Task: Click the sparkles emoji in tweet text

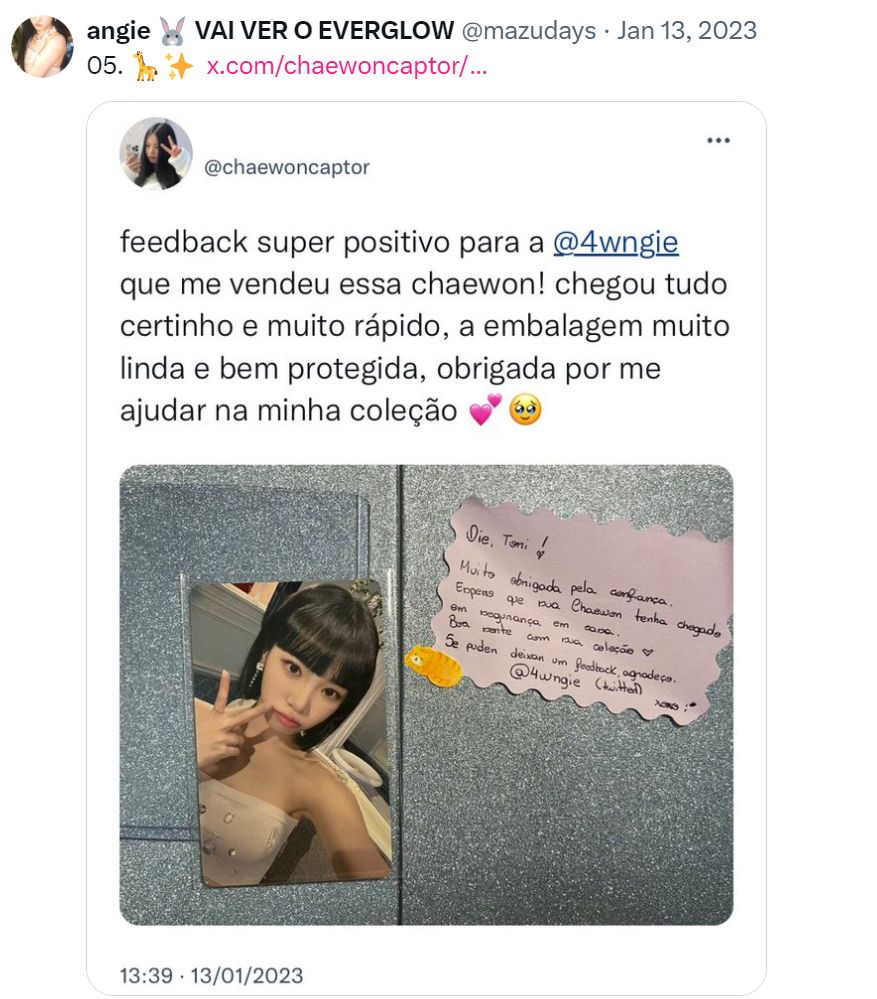Action: (x=180, y=66)
